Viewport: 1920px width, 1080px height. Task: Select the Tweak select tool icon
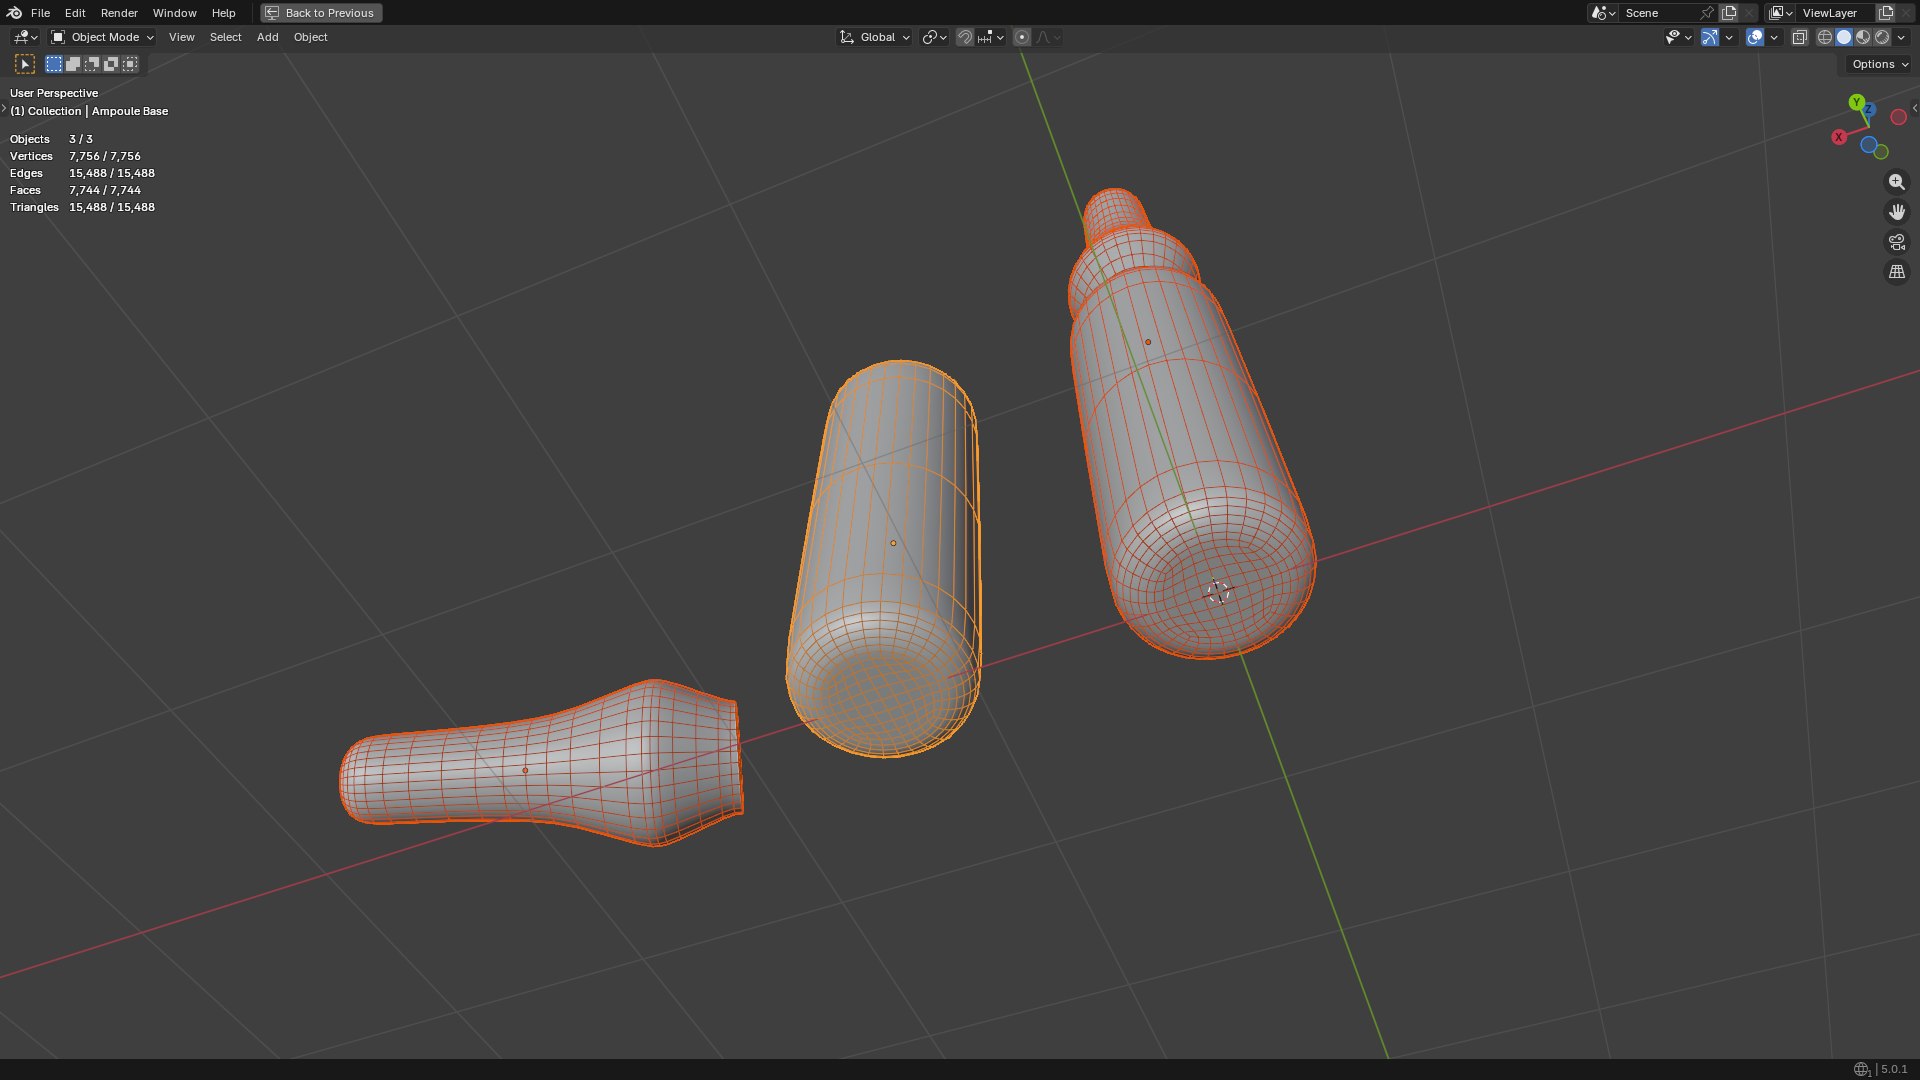(25, 64)
